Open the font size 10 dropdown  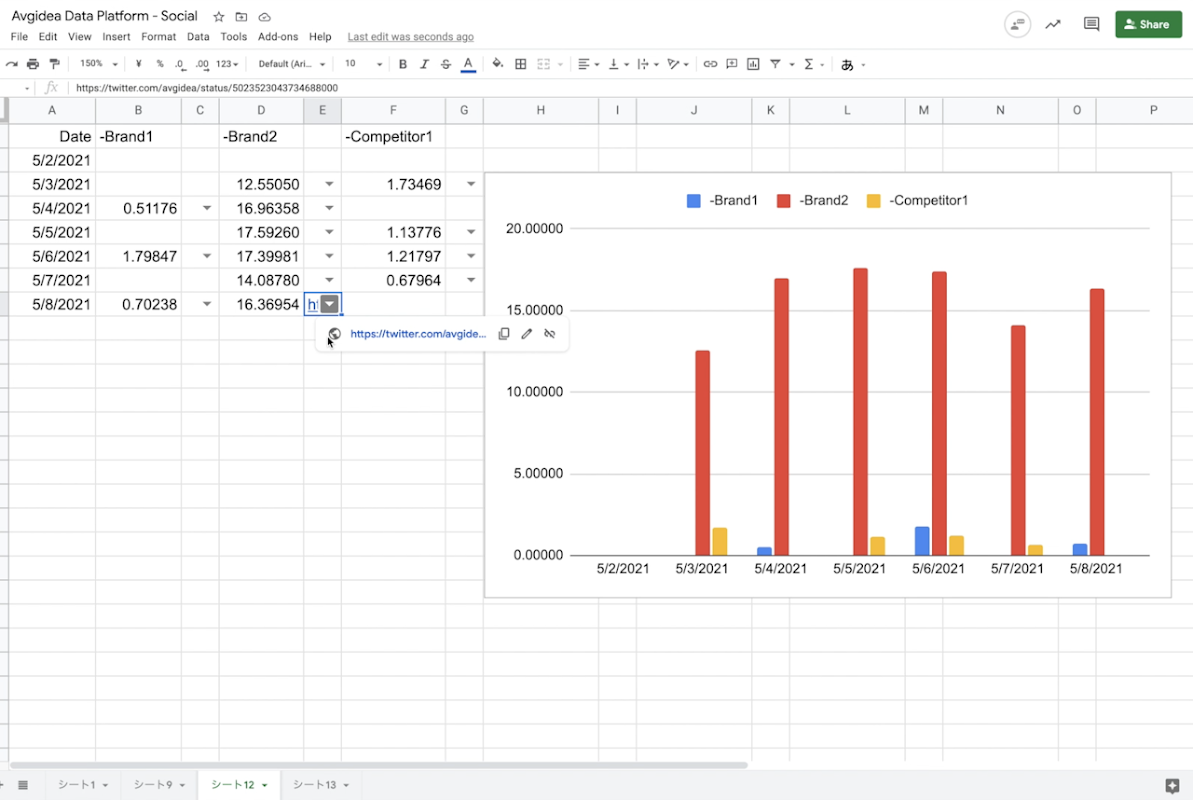pyautogui.click(x=363, y=64)
